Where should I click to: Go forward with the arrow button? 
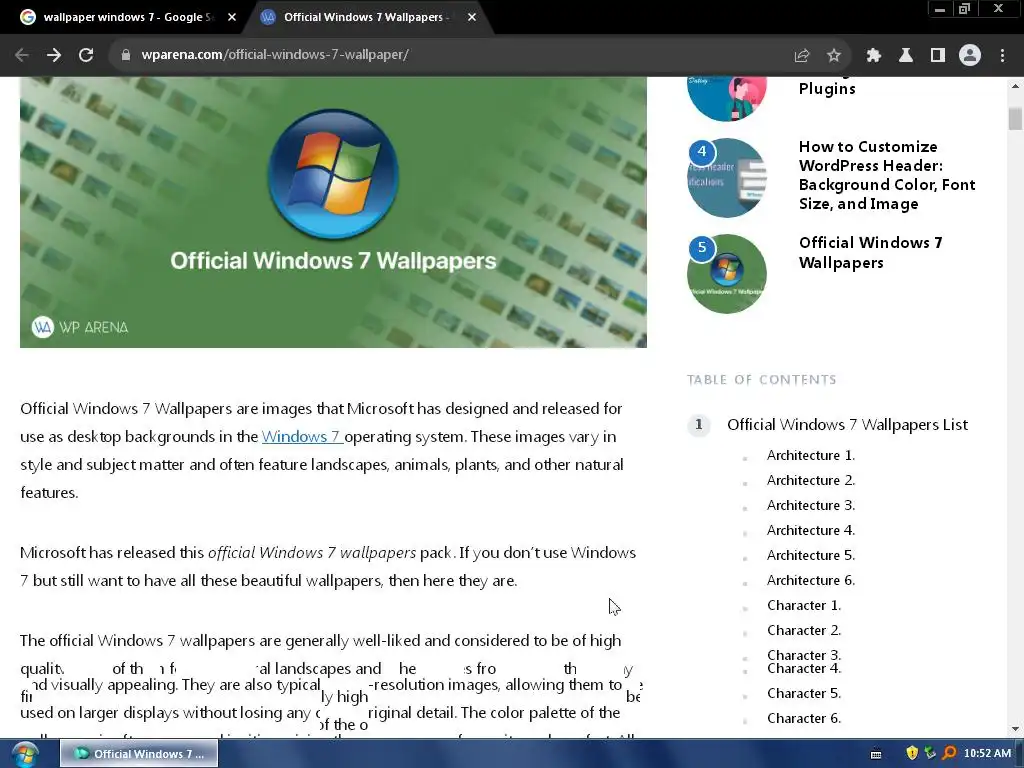click(x=54, y=55)
